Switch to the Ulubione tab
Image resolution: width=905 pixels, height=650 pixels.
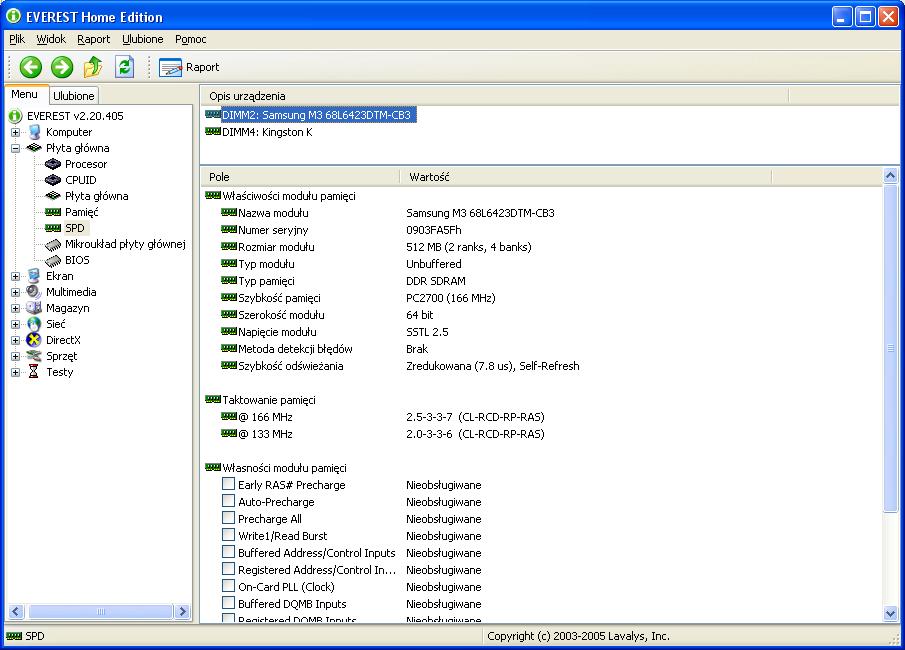pos(73,96)
